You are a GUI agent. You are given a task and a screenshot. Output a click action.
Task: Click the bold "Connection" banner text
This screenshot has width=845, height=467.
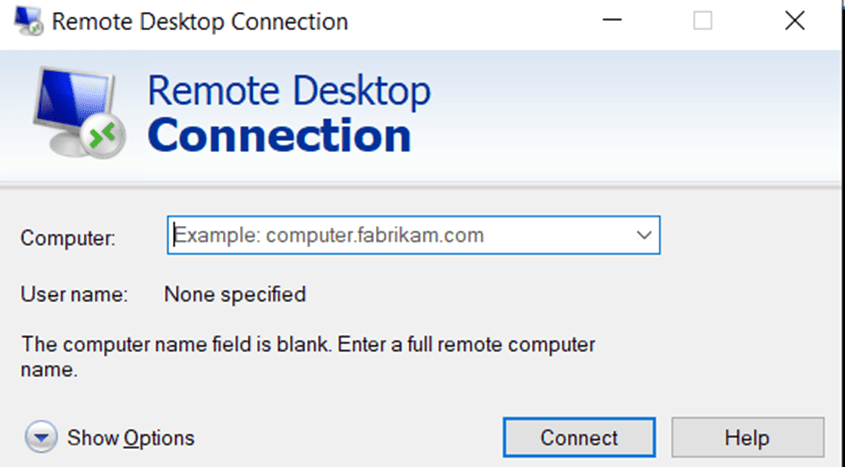[x=279, y=136]
